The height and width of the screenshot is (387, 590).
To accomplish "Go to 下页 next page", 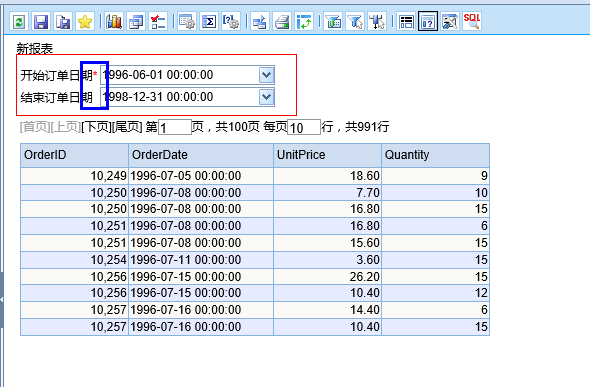I will [x=96, y=127].
